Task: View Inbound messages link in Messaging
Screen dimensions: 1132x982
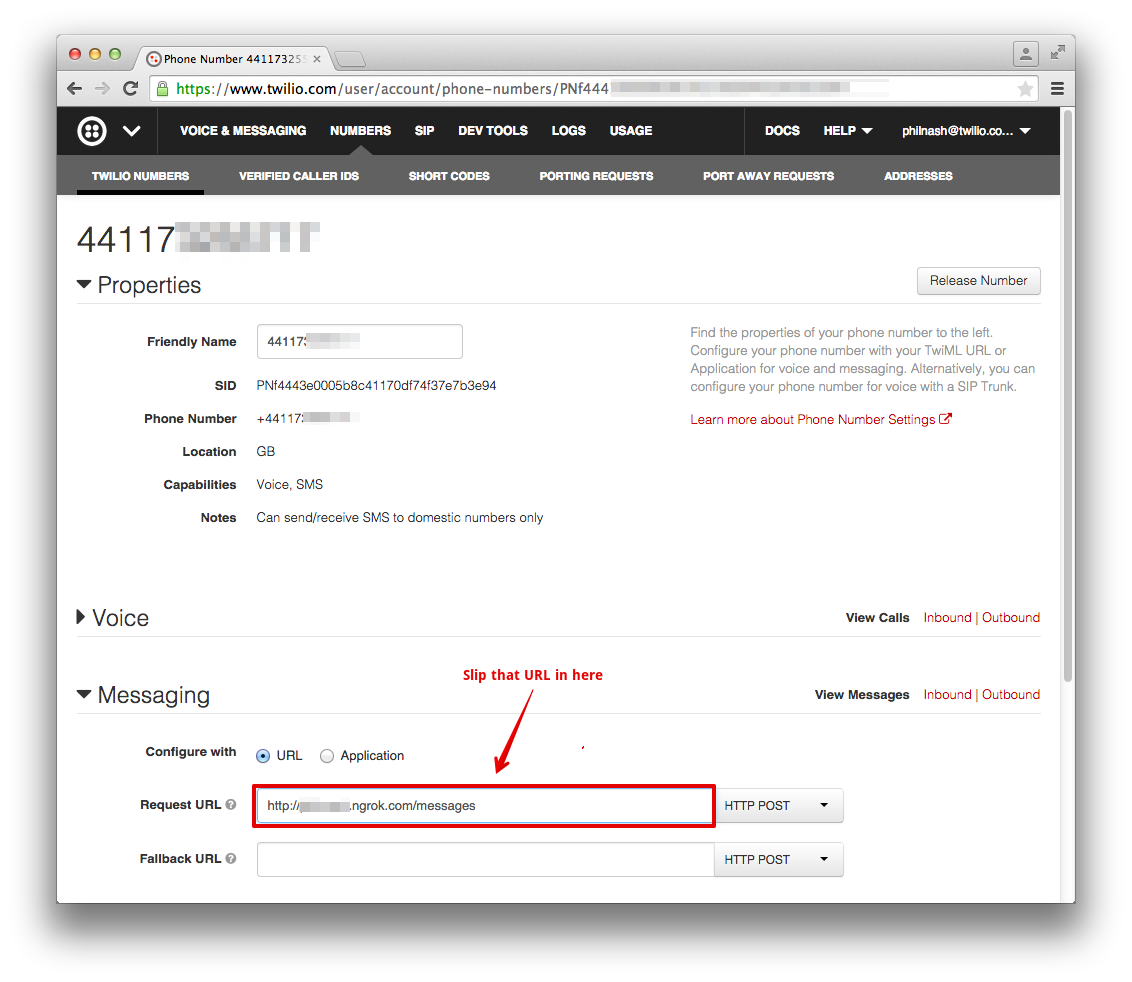Action: 947,695
